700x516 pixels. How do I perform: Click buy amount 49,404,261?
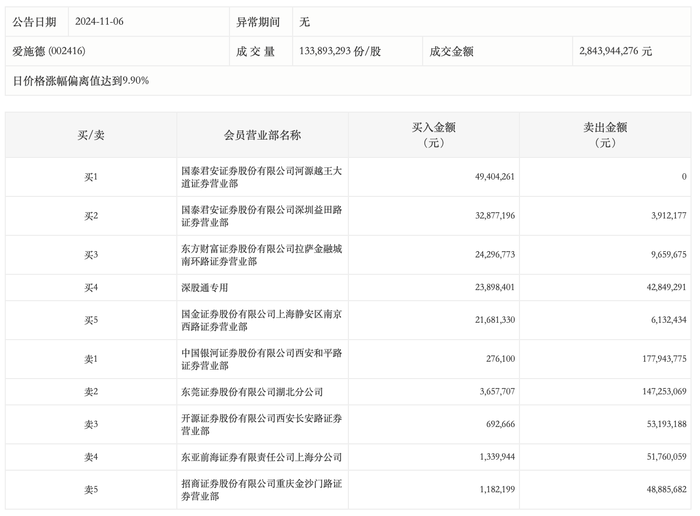pos(495,177)
